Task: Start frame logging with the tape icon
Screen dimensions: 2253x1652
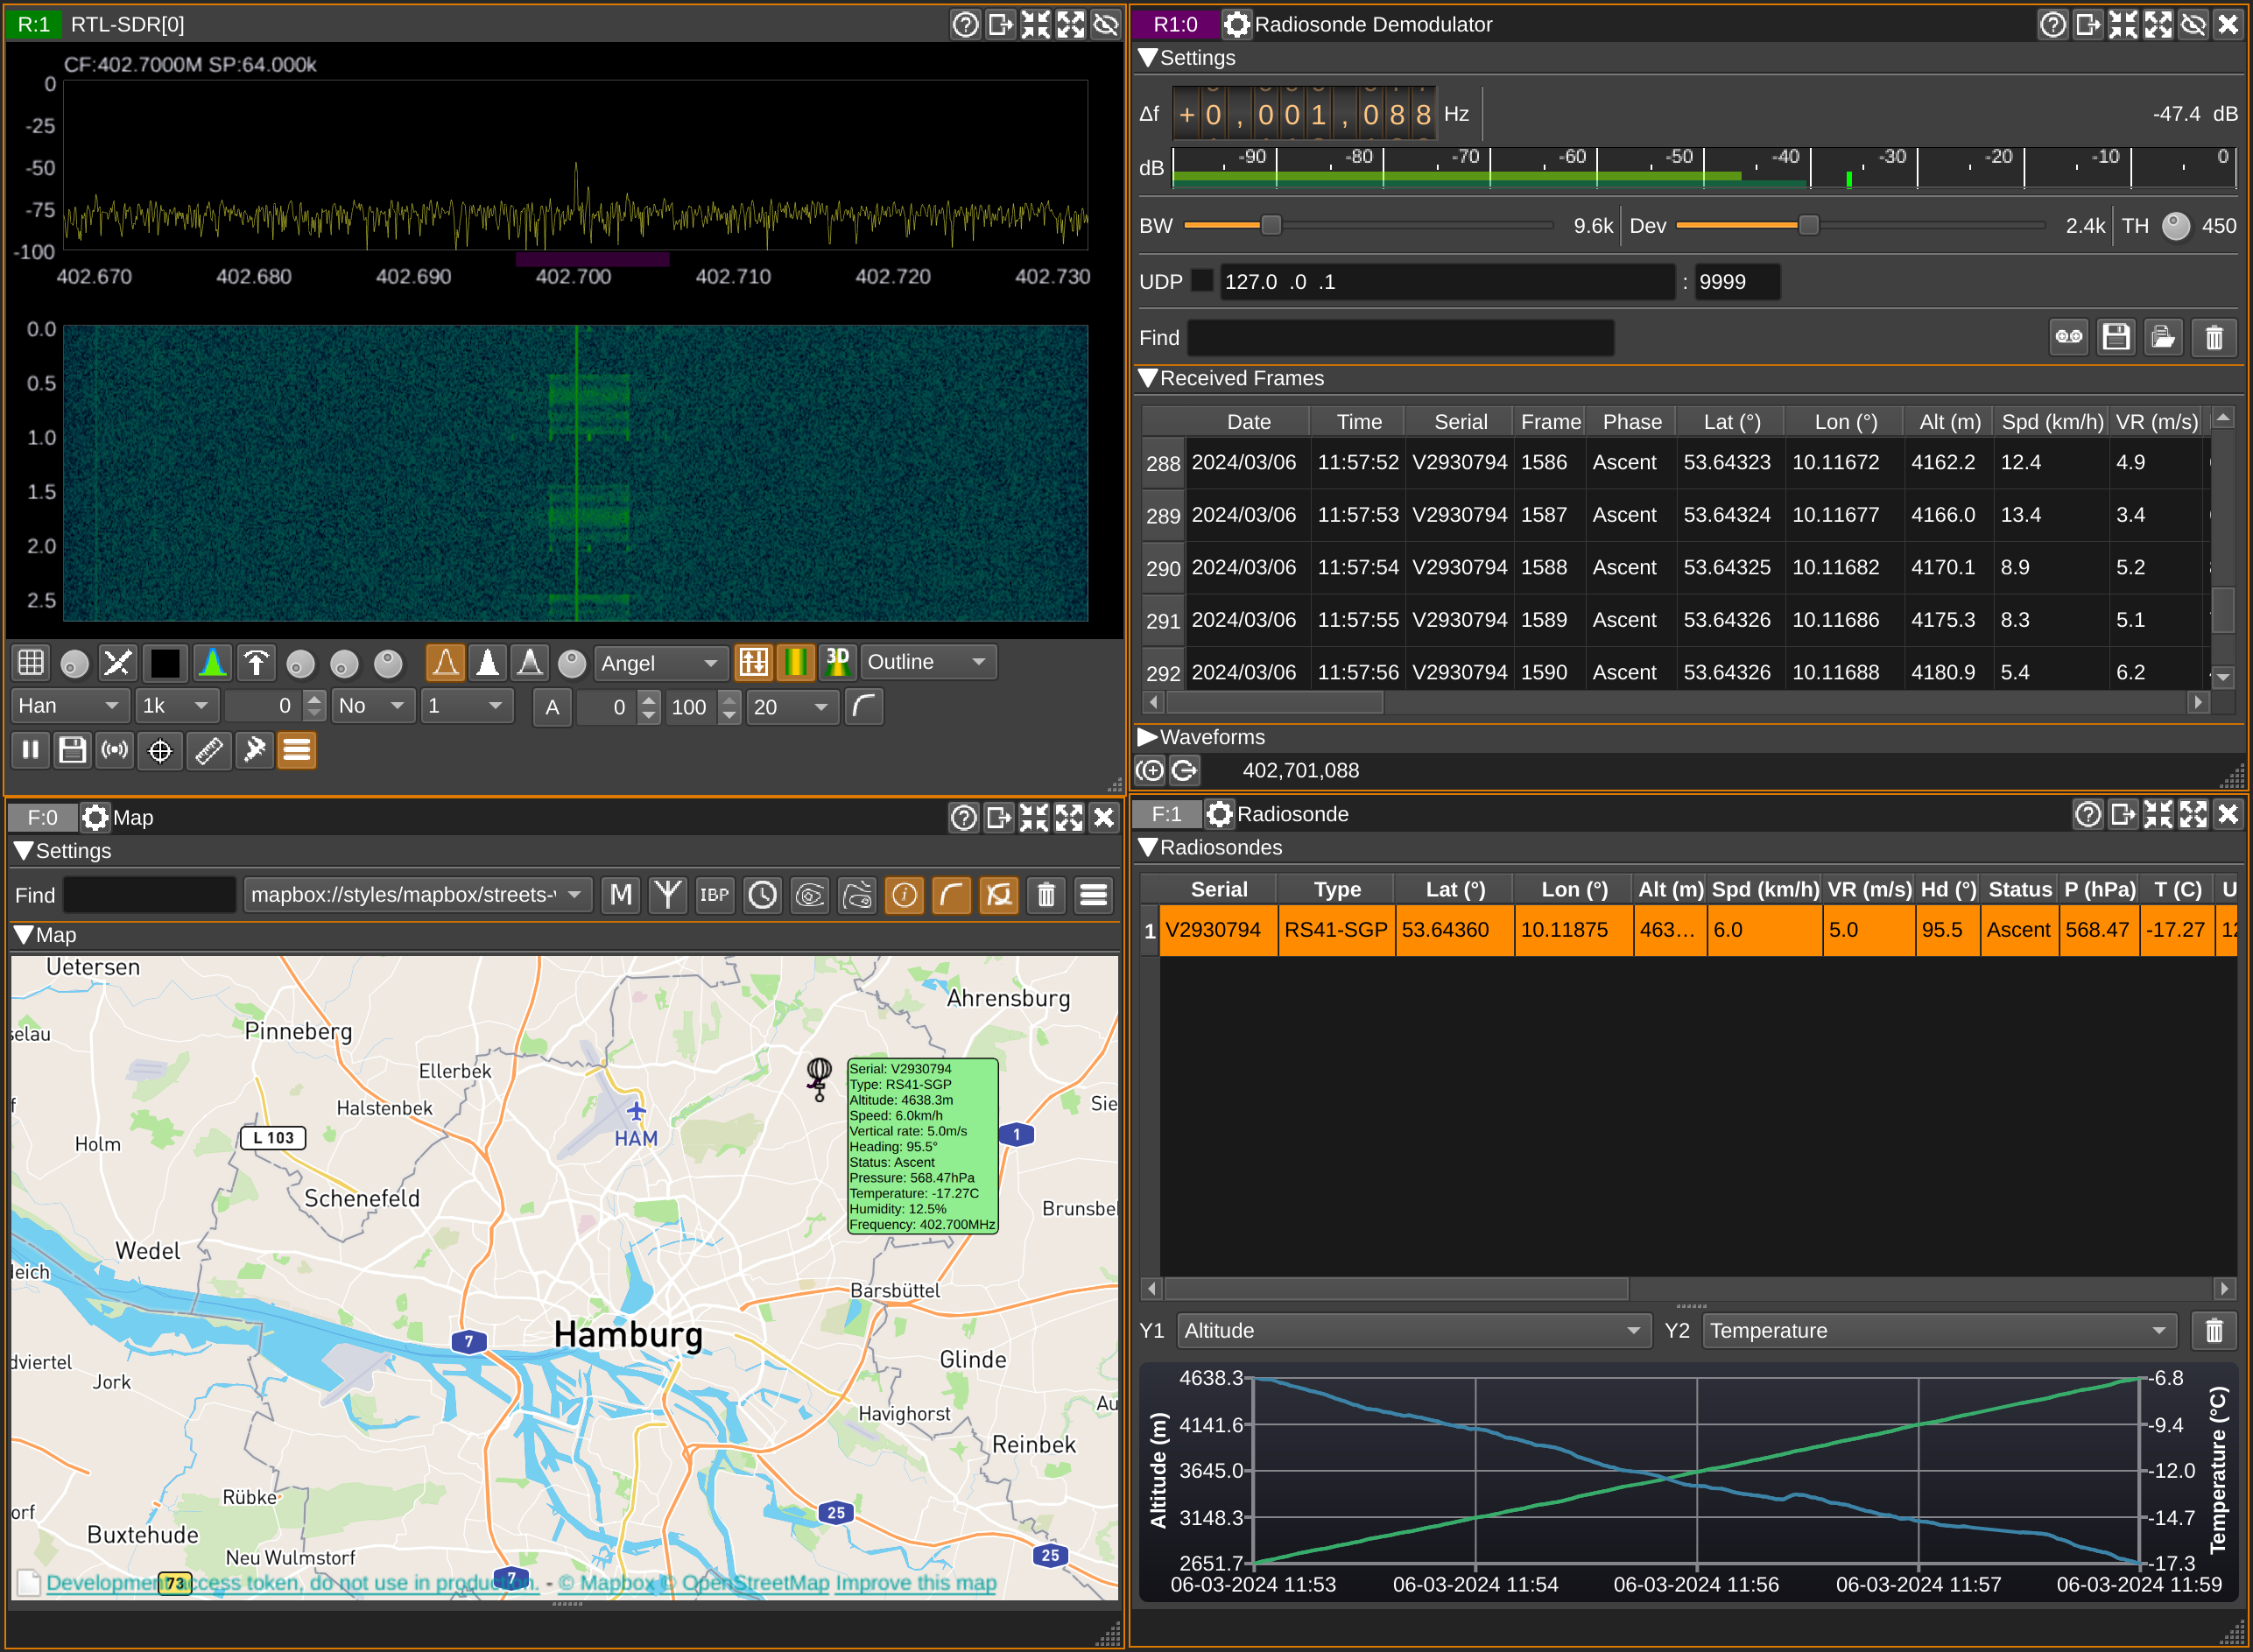Action: pyautogui.click(x=2069, y=337)
